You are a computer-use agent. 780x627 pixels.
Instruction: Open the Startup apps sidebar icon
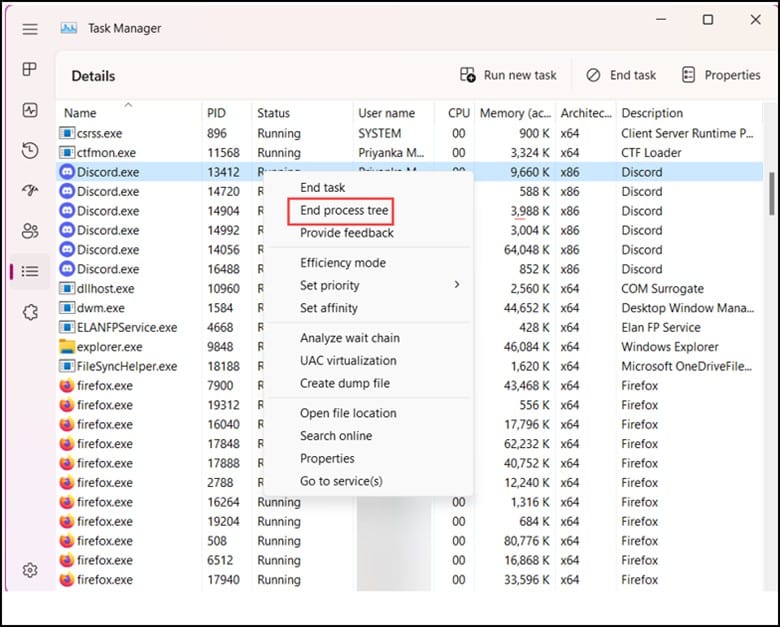tap(30, 191)
